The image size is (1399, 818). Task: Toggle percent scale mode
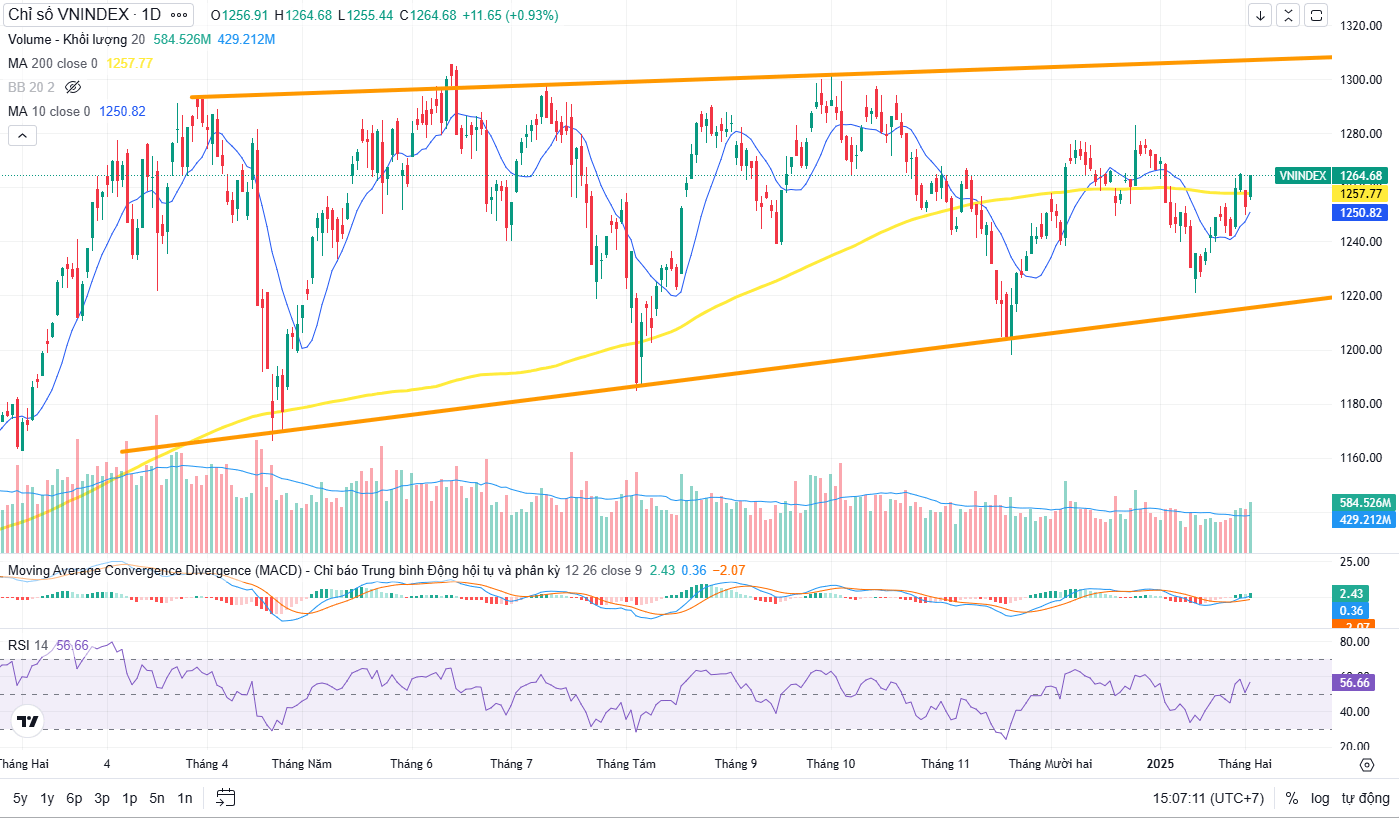1292,798
